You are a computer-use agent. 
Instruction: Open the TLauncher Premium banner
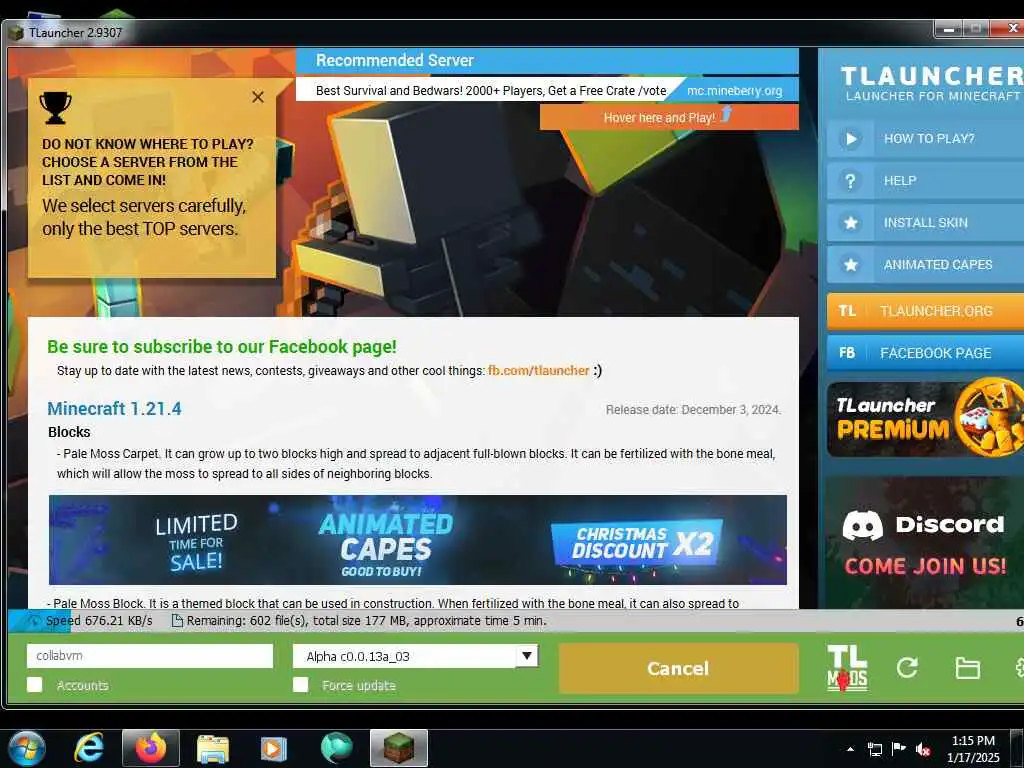pos(925,419)
